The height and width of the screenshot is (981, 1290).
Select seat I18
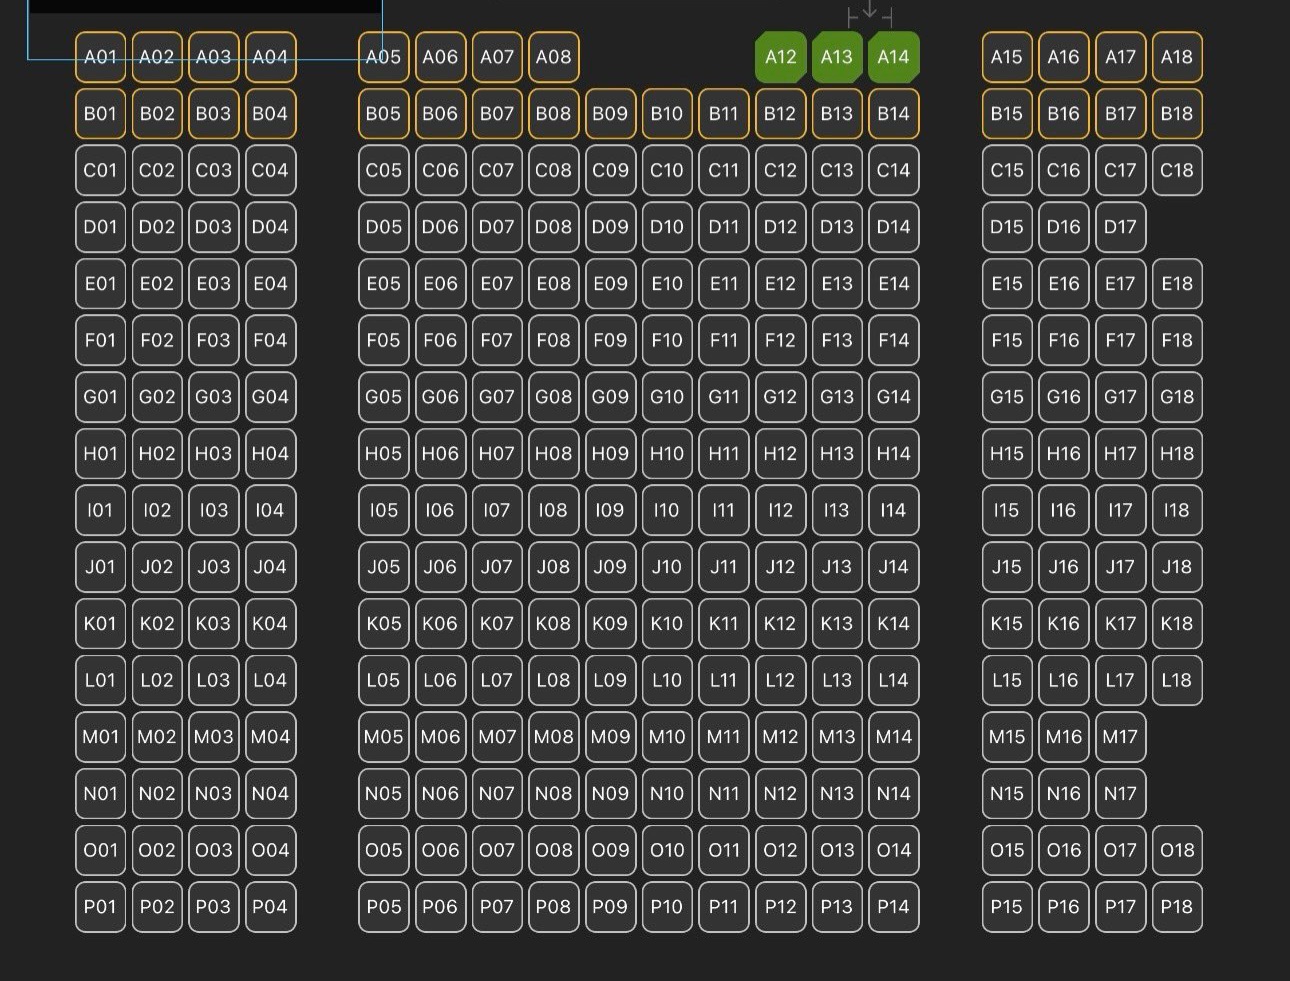click(1177, 510)
